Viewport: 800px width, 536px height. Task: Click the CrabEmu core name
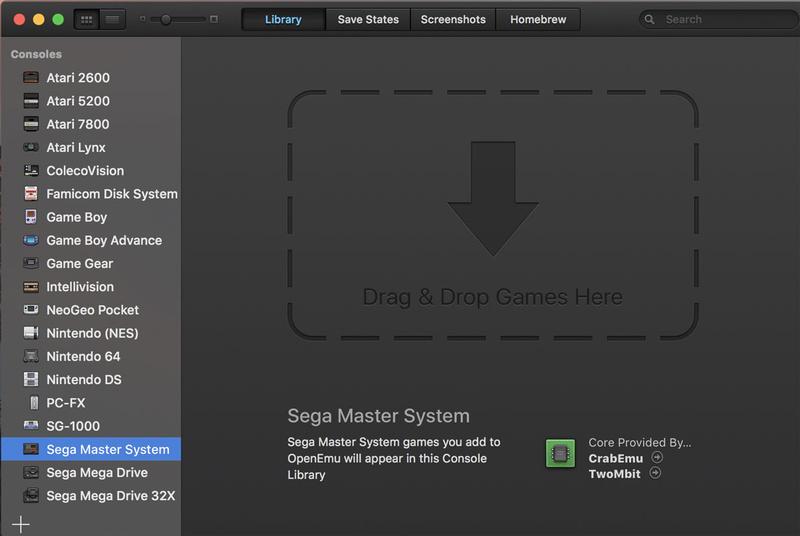point(616,458)
